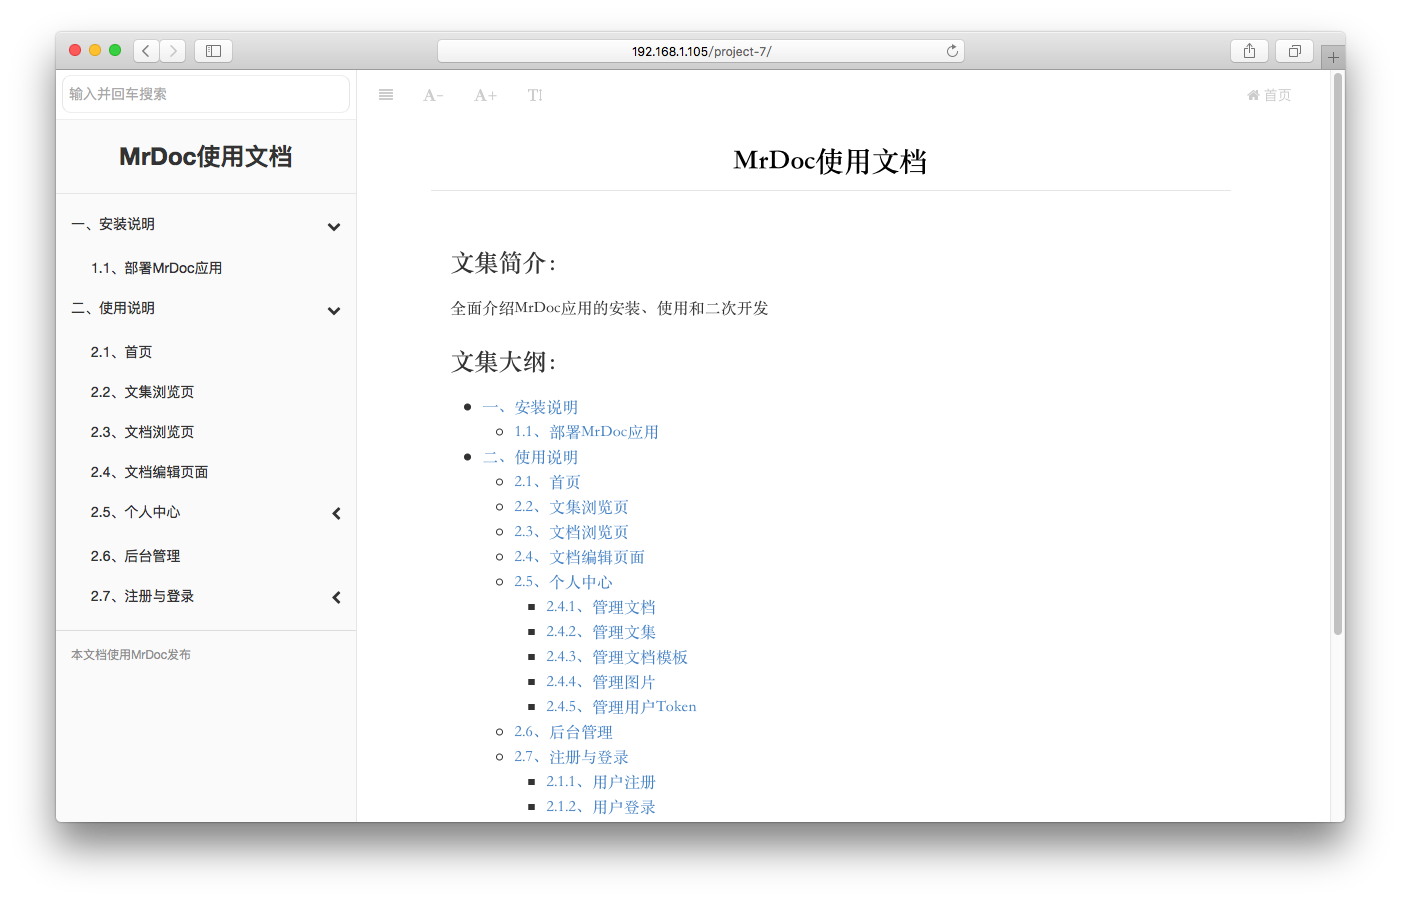Open a new tab with plus button
The image size is (1401, 902).
[x=1333, y=57]
